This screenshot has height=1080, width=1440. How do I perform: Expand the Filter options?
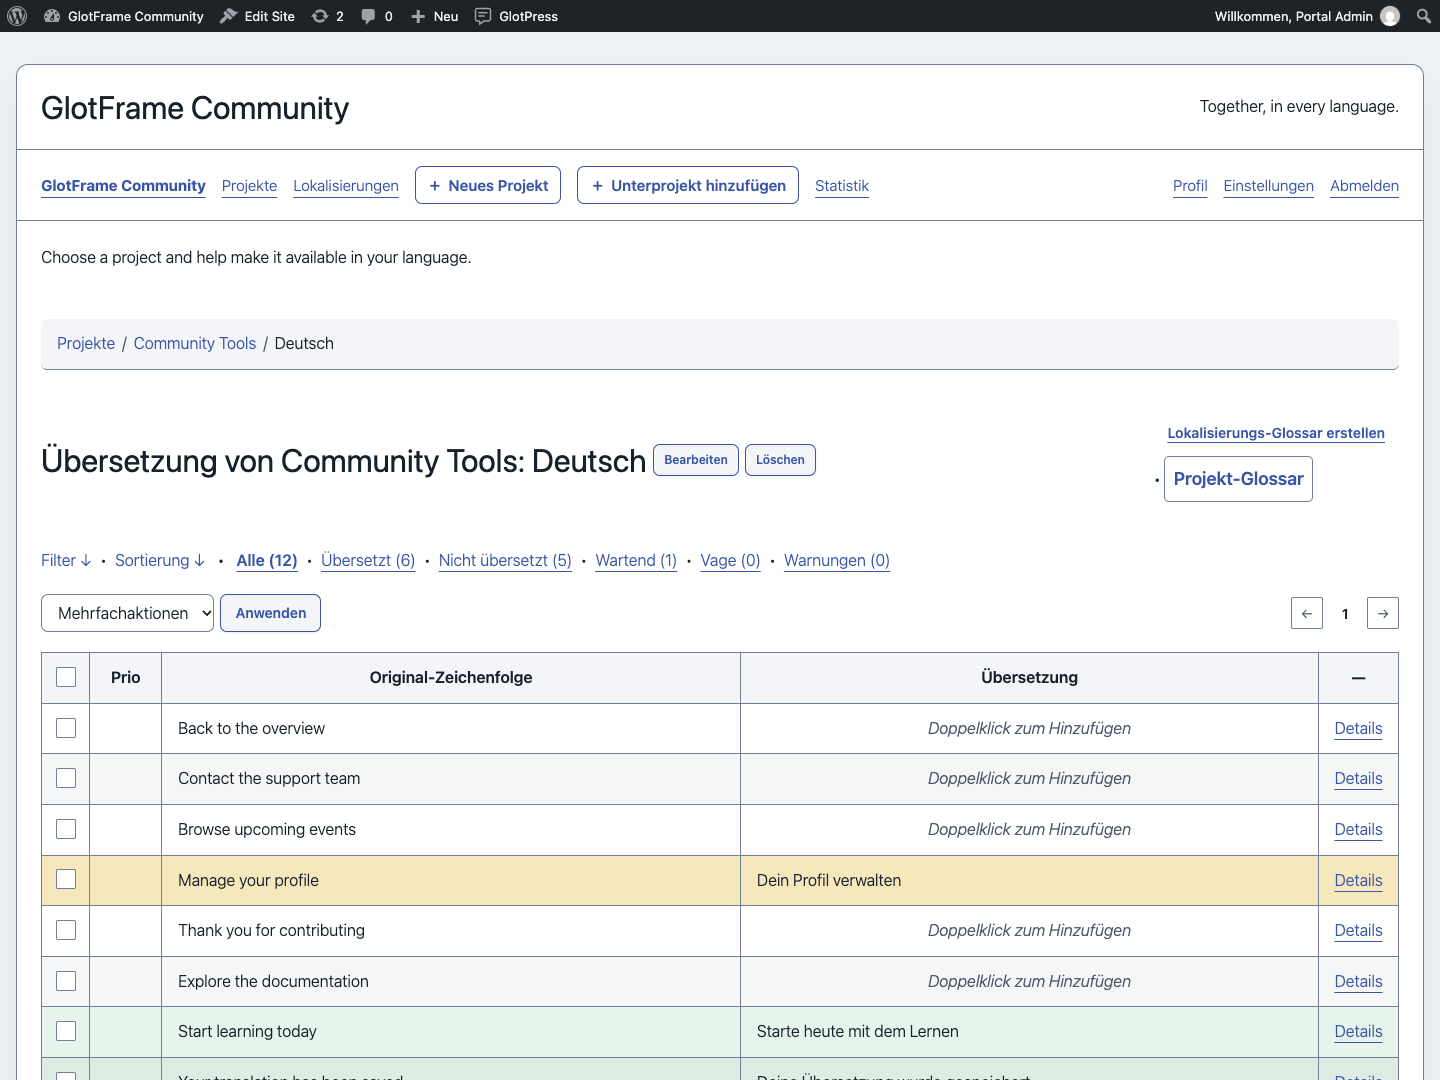[x=66, y=560]
